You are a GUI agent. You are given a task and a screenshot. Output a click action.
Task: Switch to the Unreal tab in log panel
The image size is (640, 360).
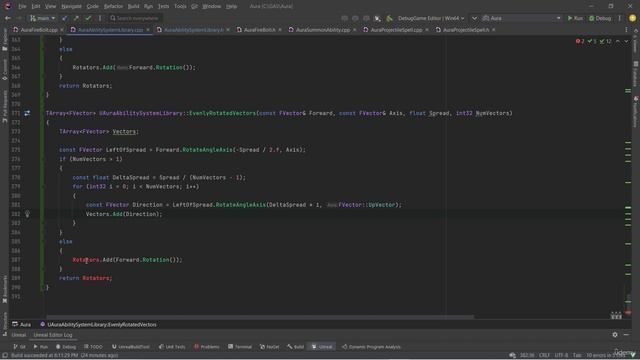click(18, 335)
